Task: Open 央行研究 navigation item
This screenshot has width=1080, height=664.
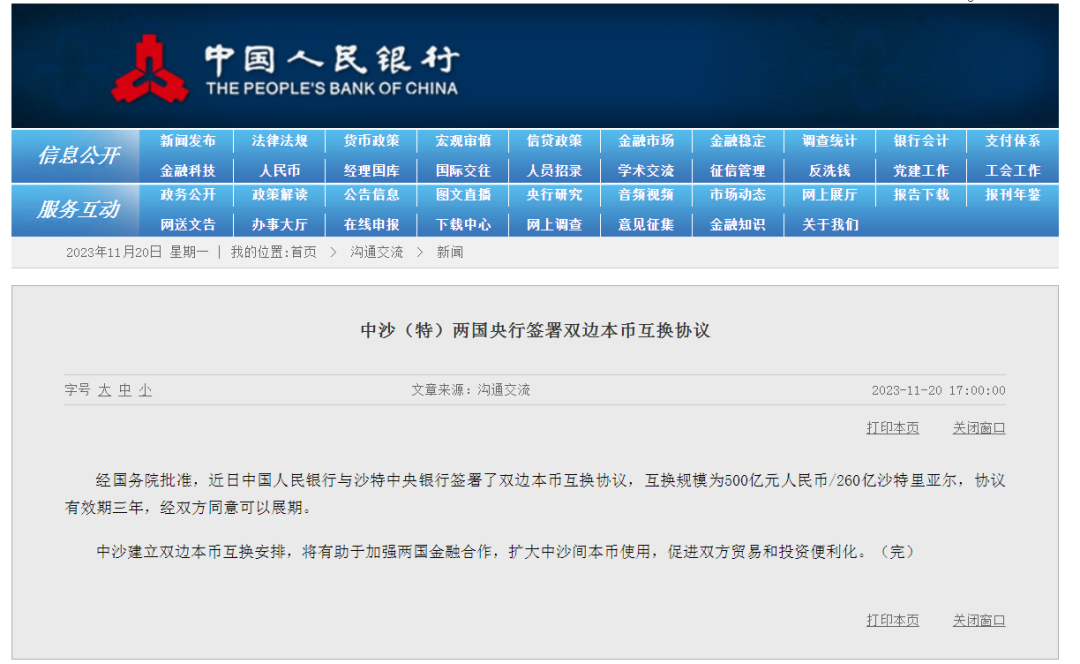Action: click(x=554, y=195)
